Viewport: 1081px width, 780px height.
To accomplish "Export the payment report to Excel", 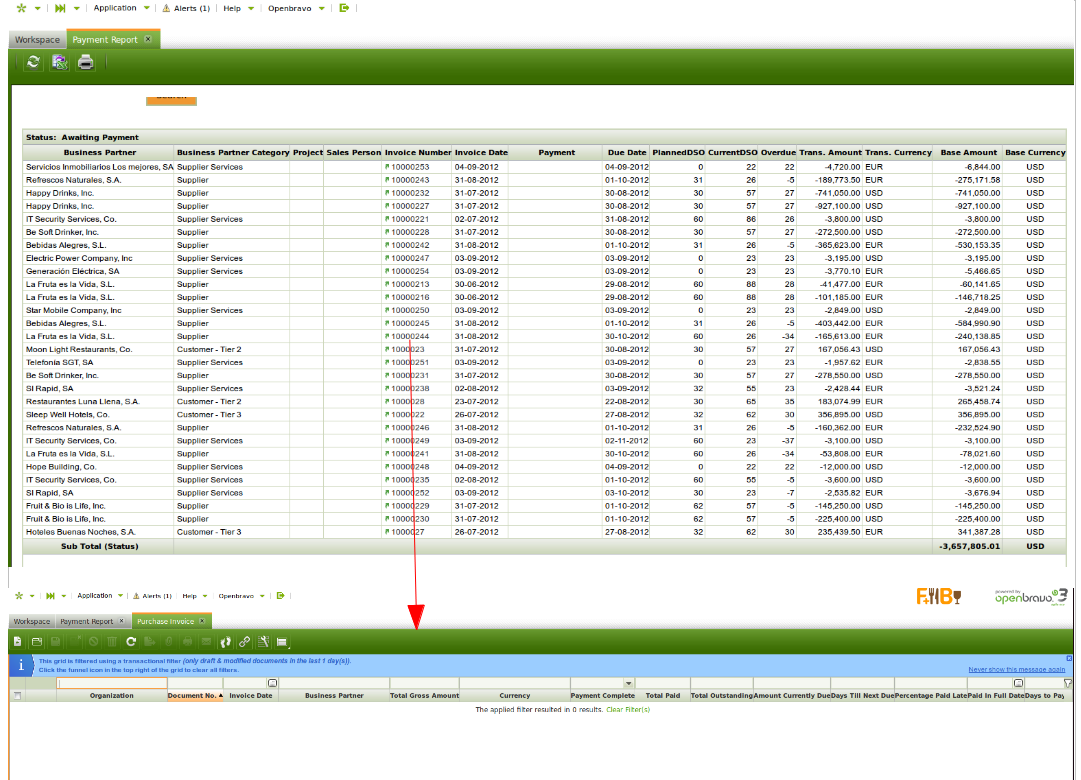I will point(60,62).
